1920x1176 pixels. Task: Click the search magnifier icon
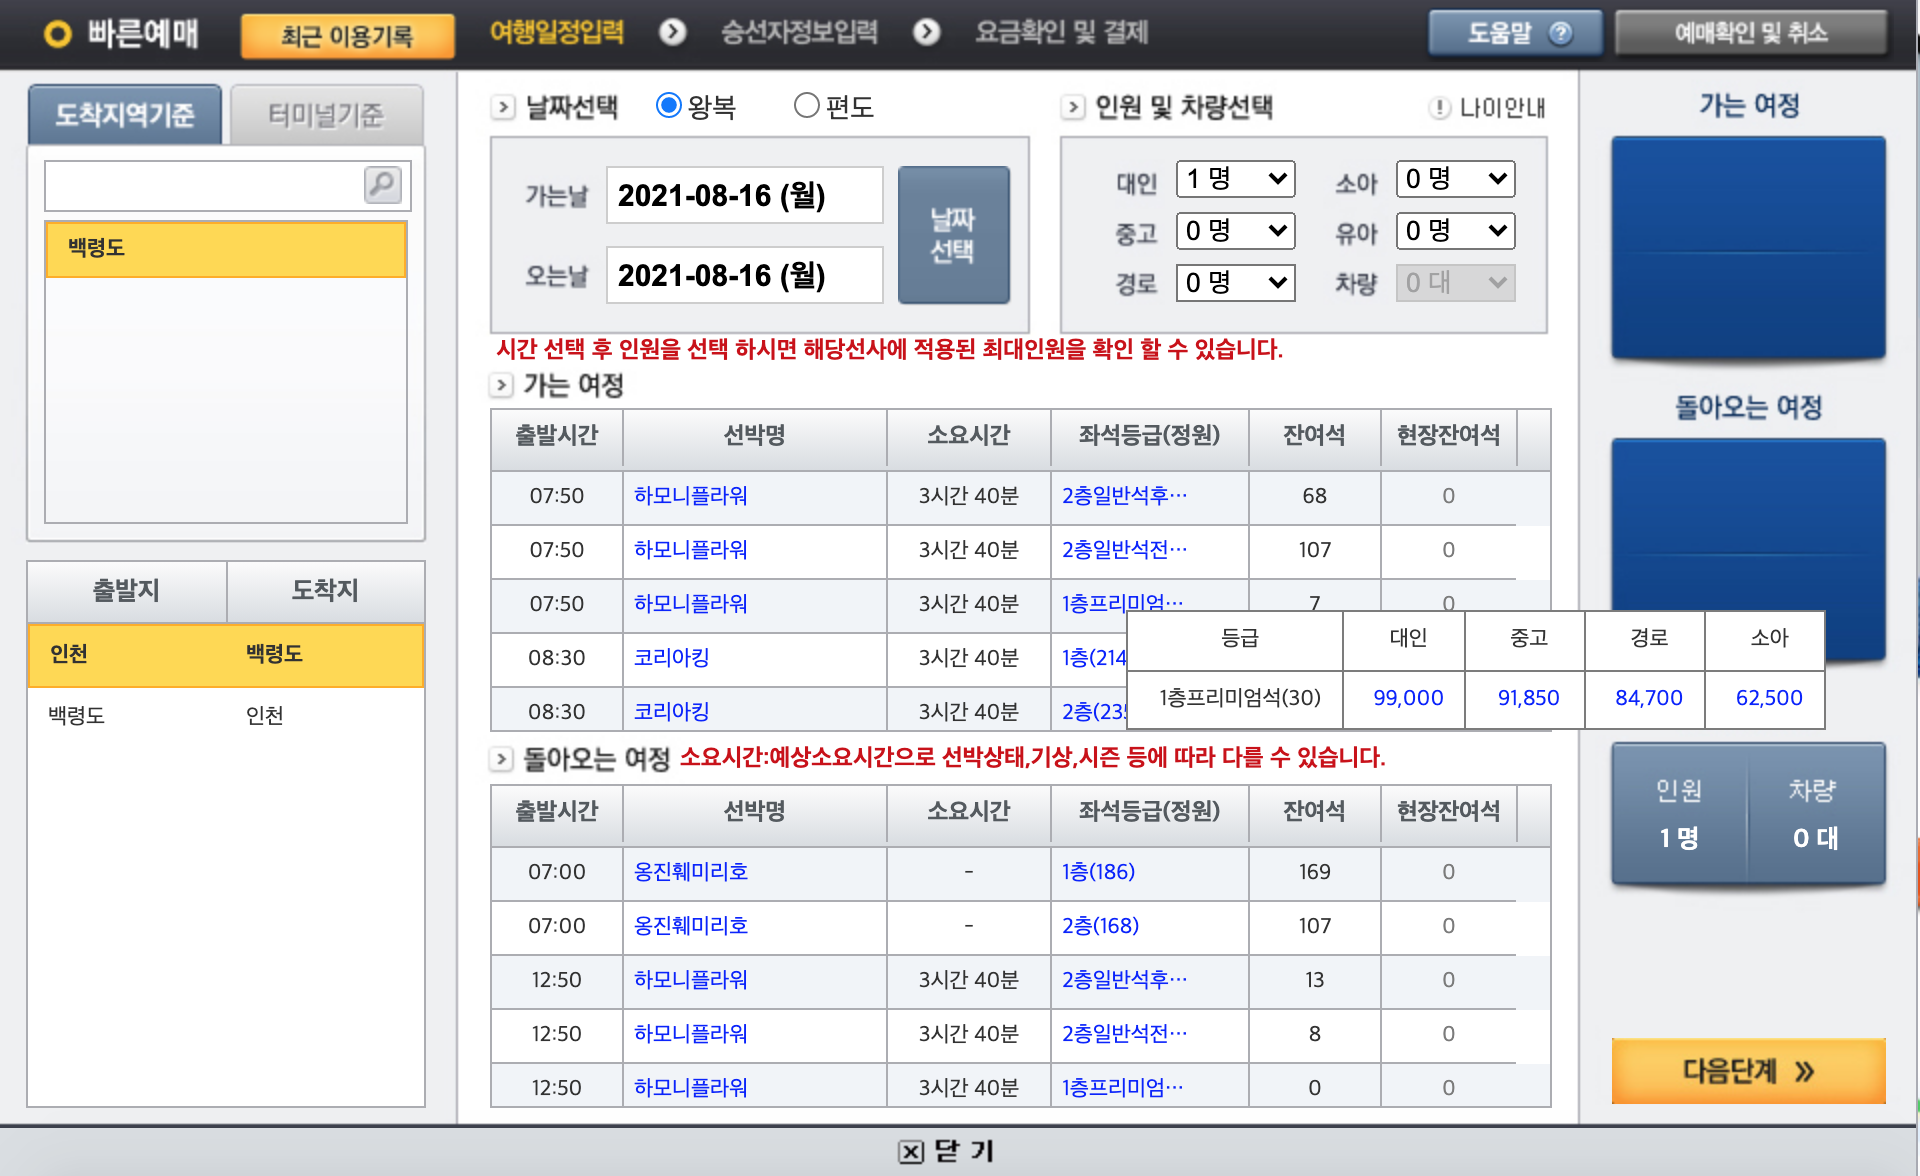(x=383, y=185)
